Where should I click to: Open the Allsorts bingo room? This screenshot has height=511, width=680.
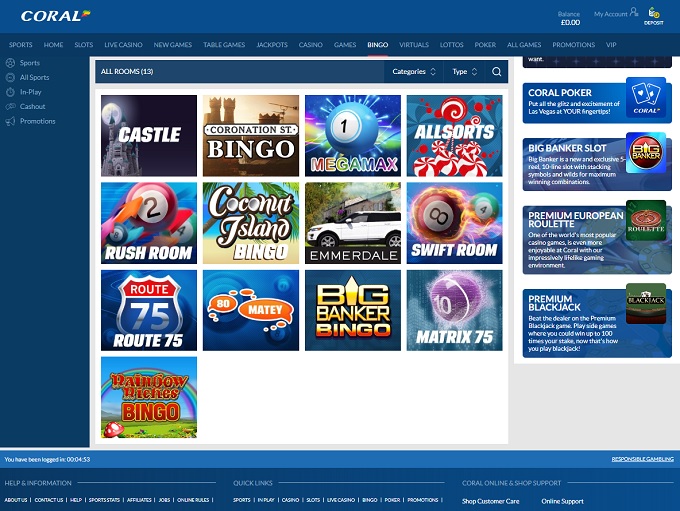454,136
